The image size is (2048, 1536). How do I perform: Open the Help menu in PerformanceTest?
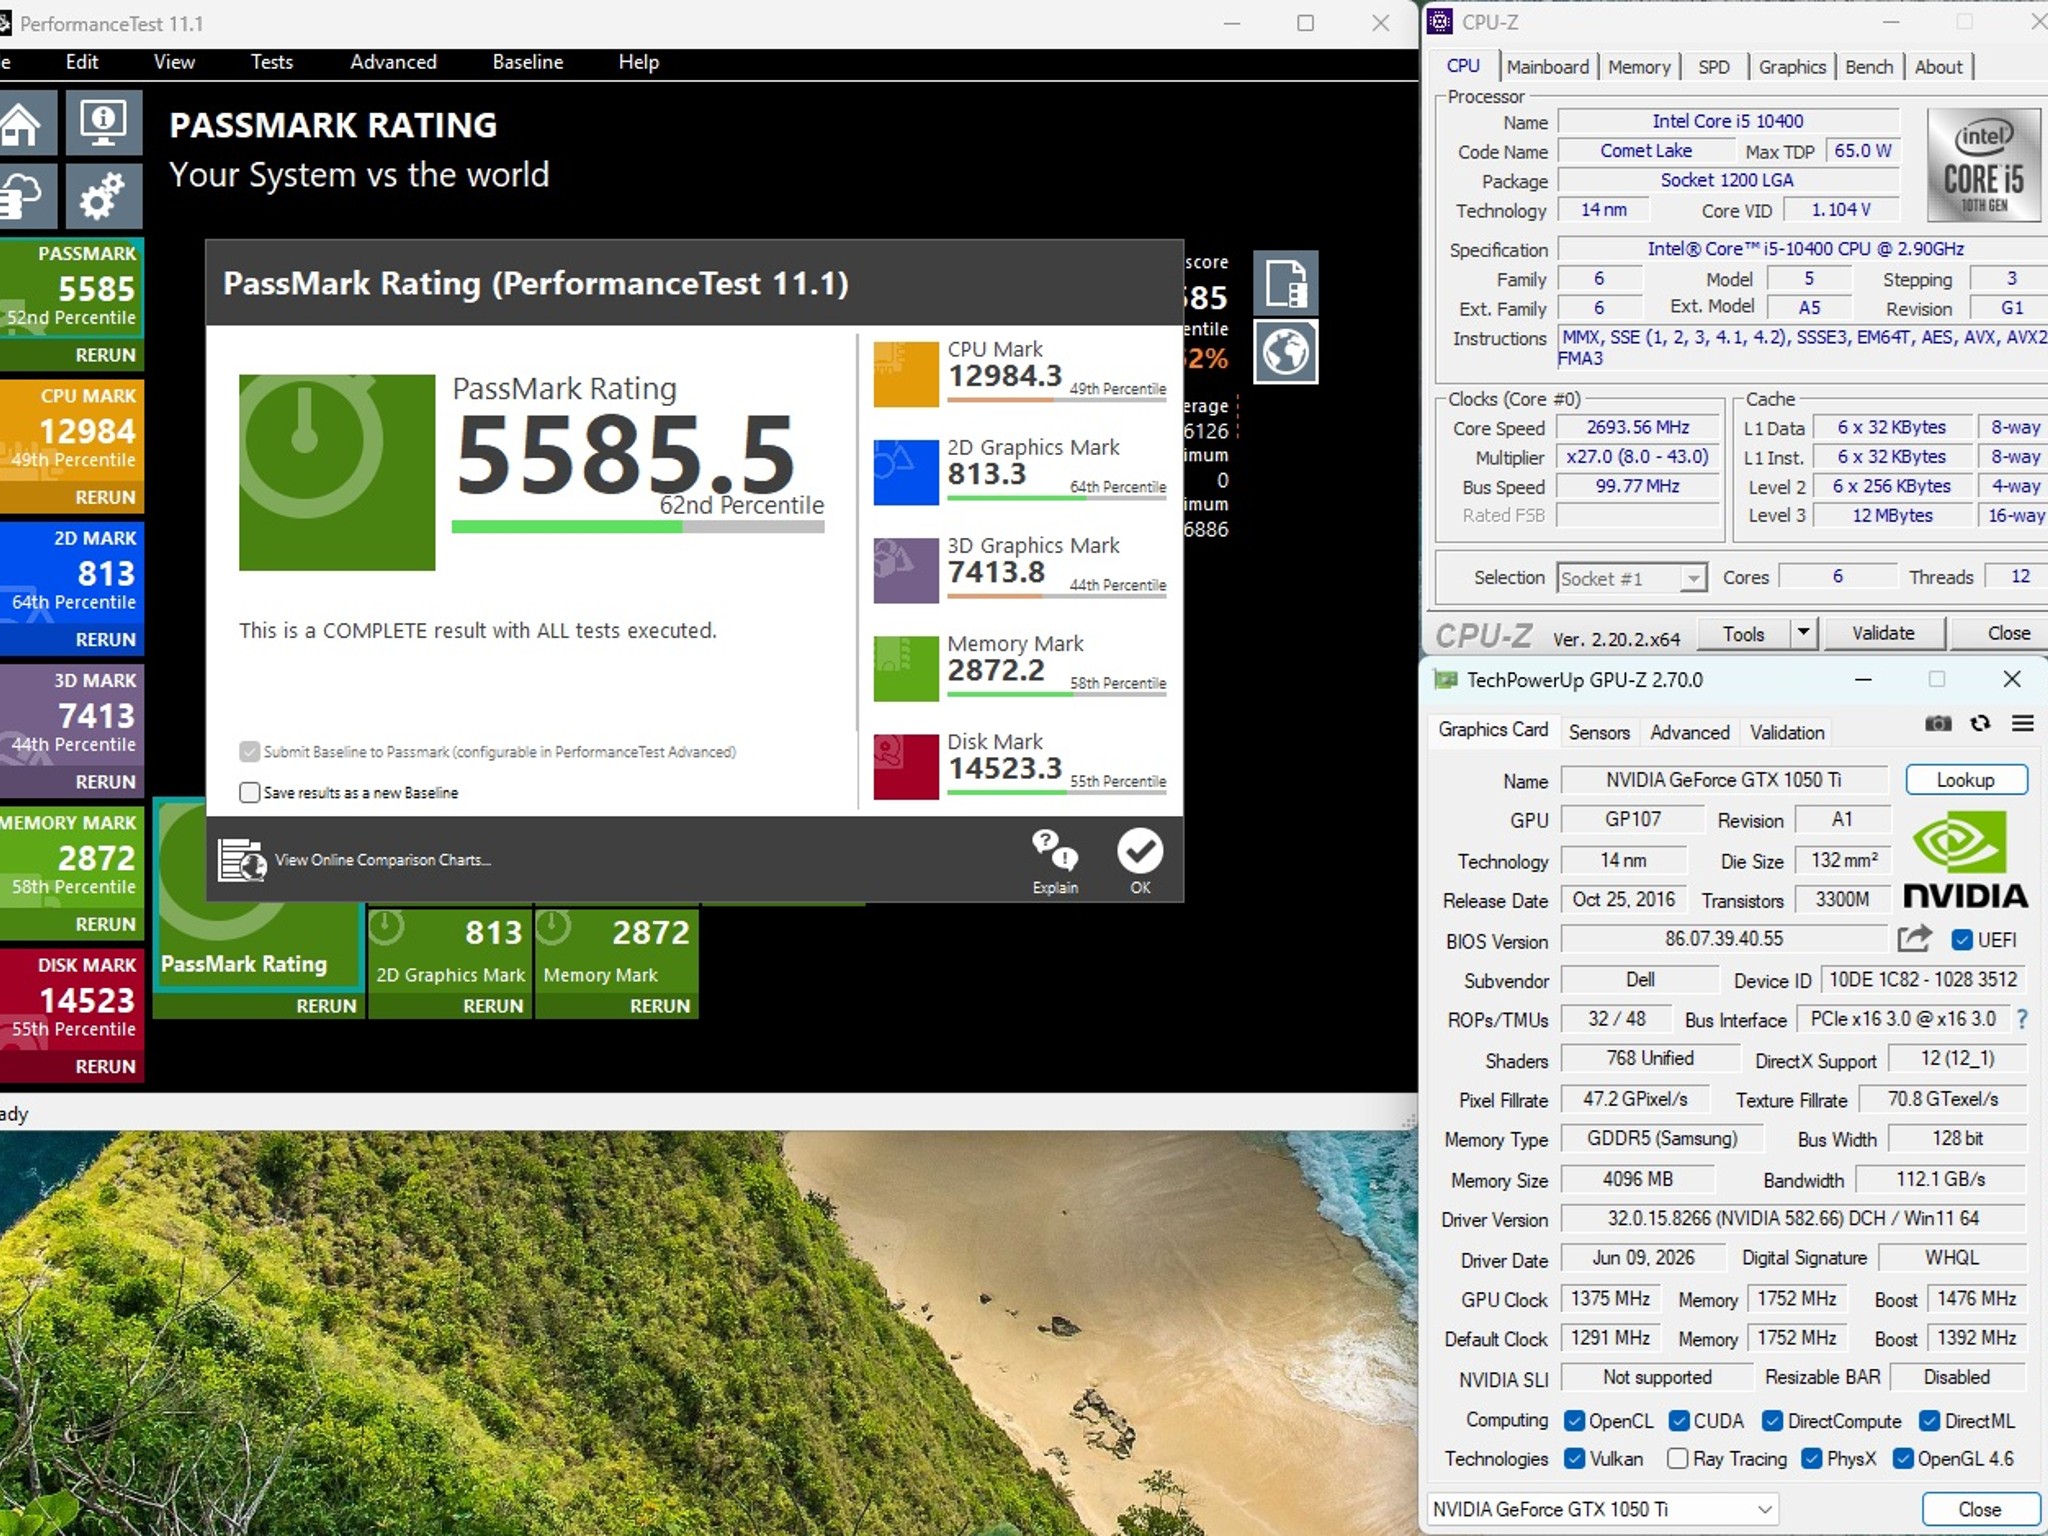[638, 62]
